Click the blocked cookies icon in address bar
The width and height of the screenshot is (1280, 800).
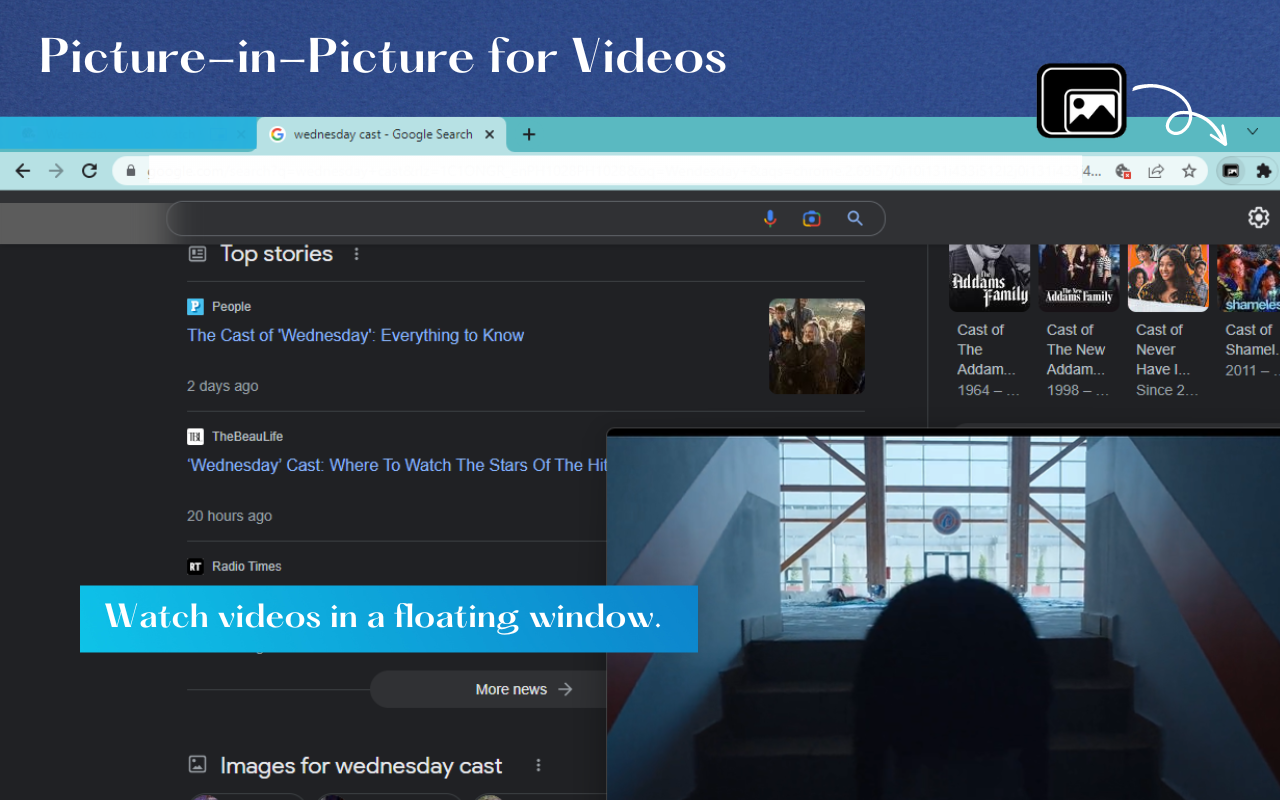click(x=1123, y=171)
